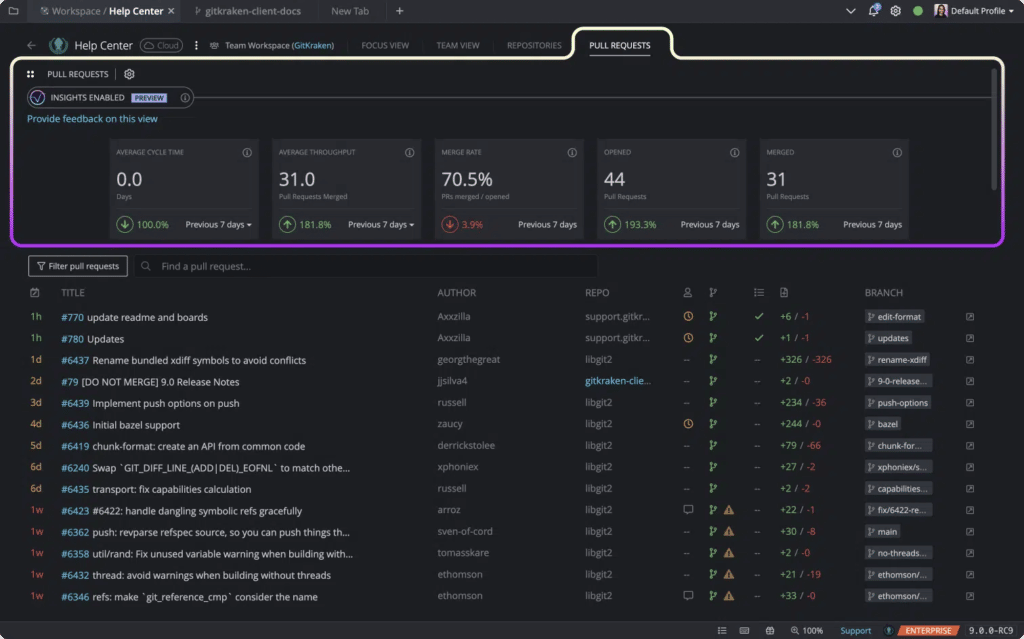Click the insights panel vertical scrollbar
This screenshot has width=1024, height=639.
[x=994, y=129]
